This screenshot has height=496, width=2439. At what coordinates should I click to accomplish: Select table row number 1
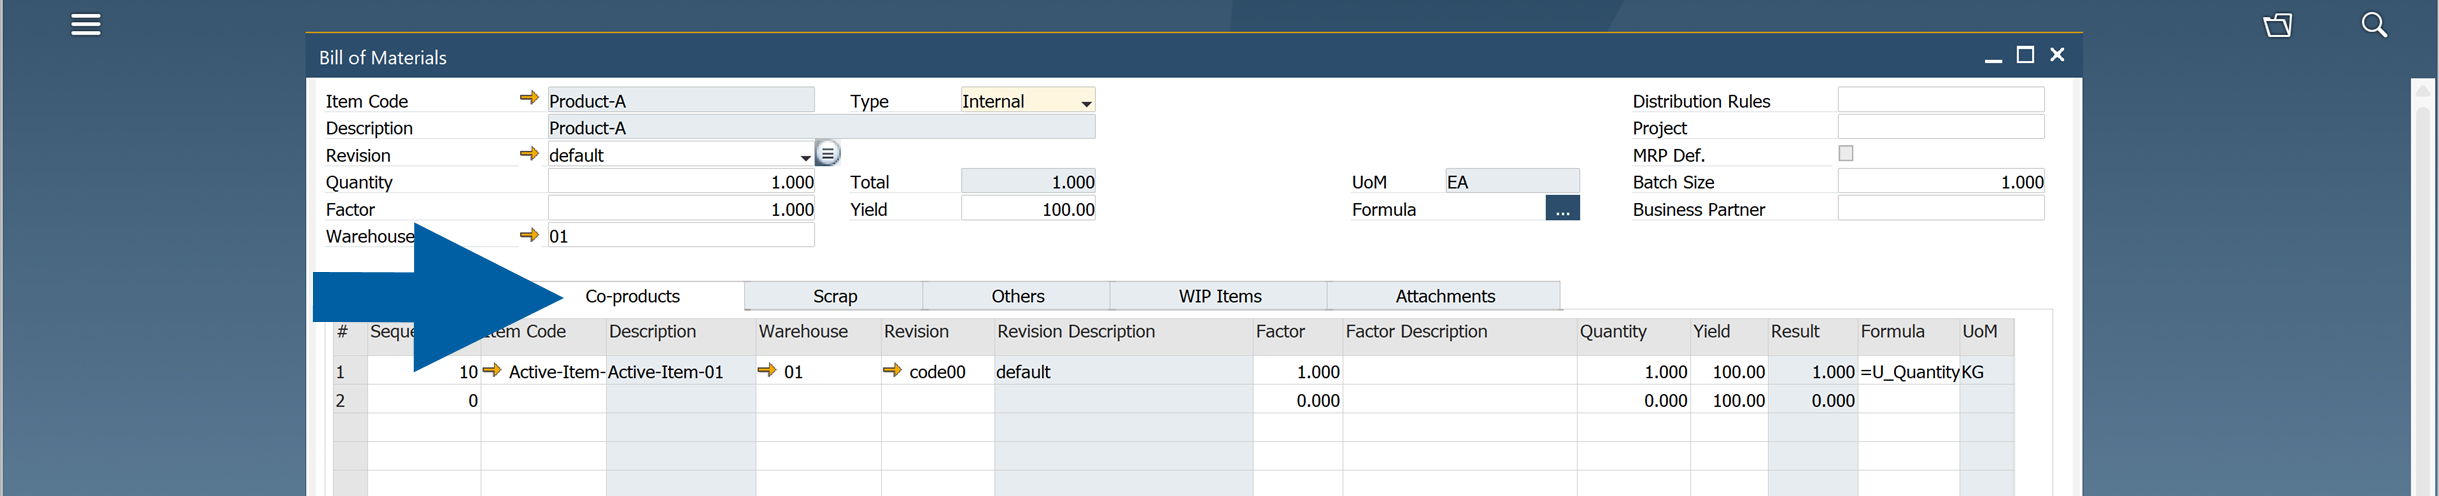pyautogui.click(x=349, y=371)
